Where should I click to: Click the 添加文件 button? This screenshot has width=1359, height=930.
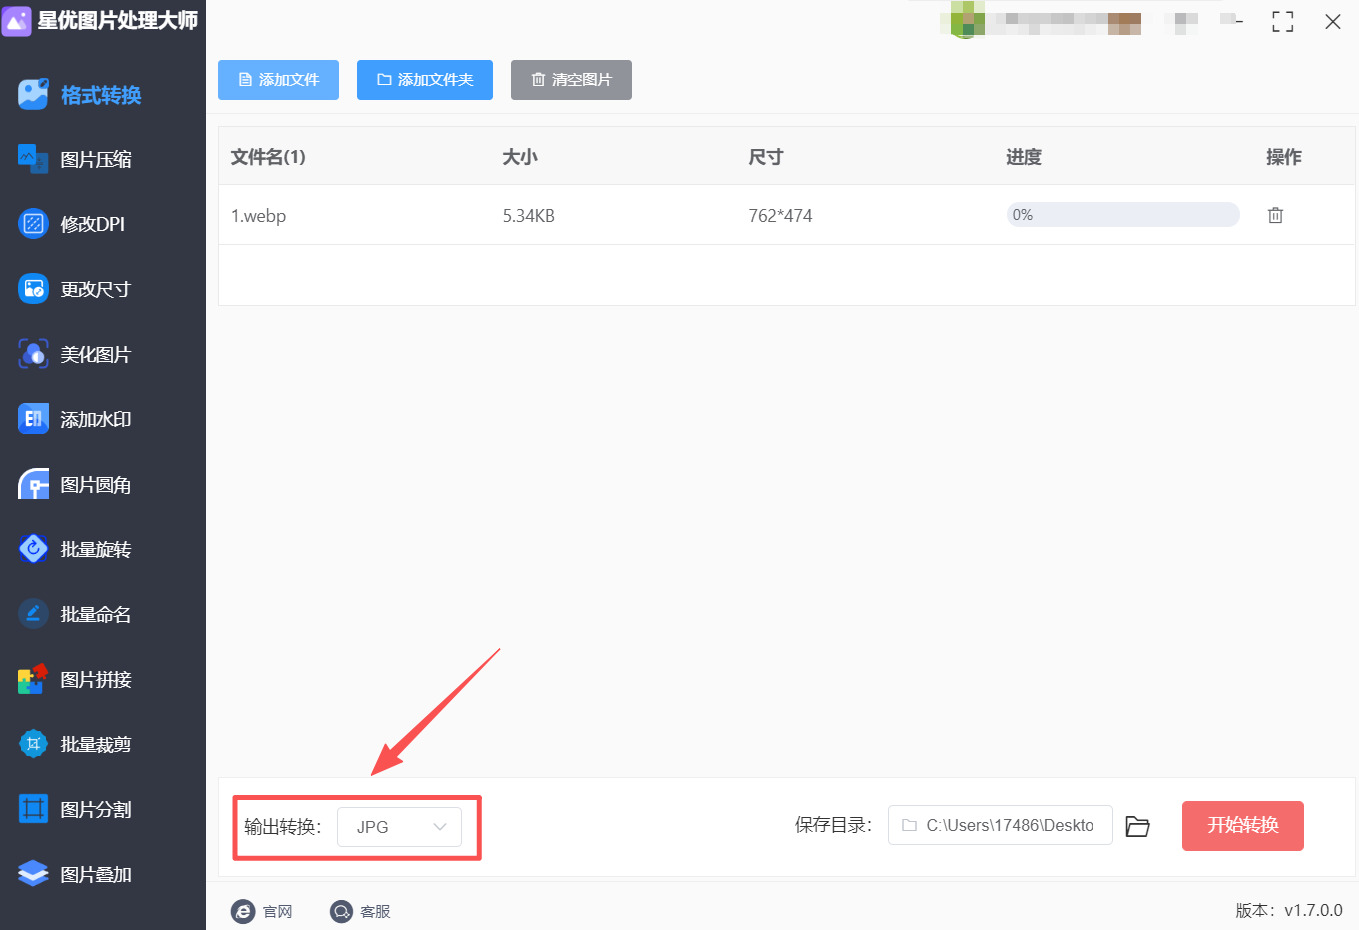[278, 80]
